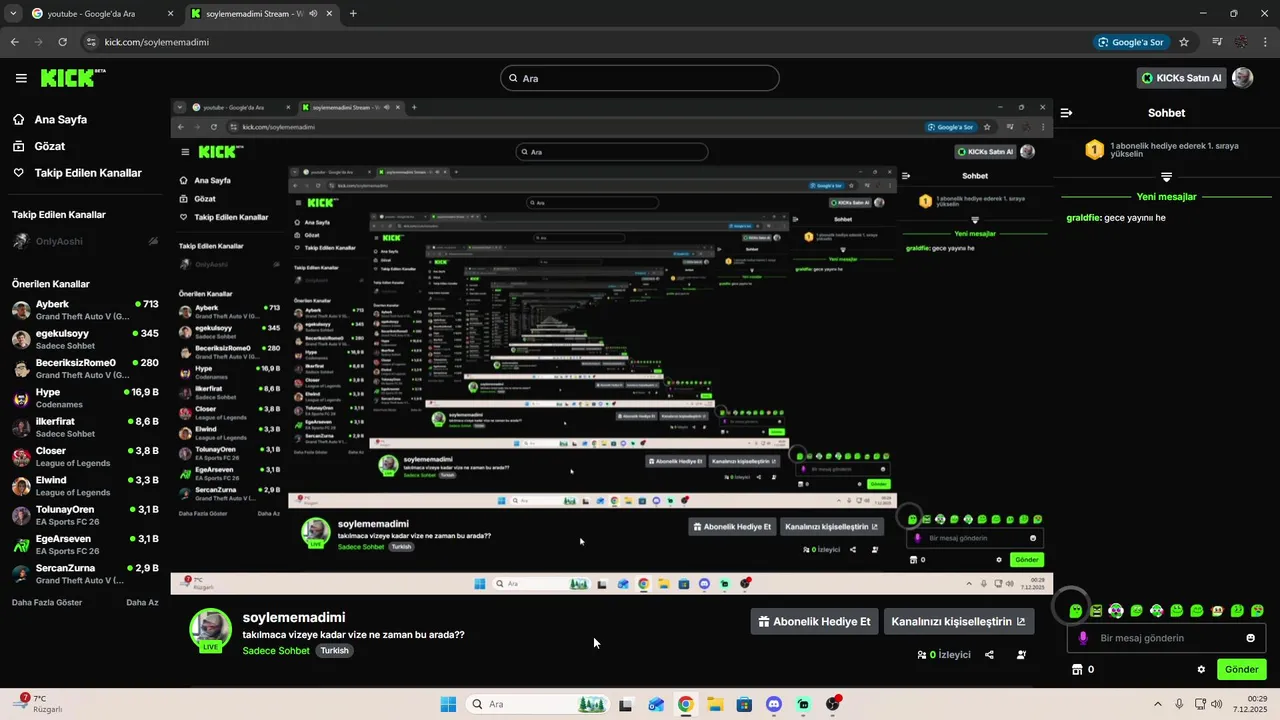The height and width of the screenshot is (720, 1280).
Task: Insert the angry square emote
Action: click(1096, 611)
